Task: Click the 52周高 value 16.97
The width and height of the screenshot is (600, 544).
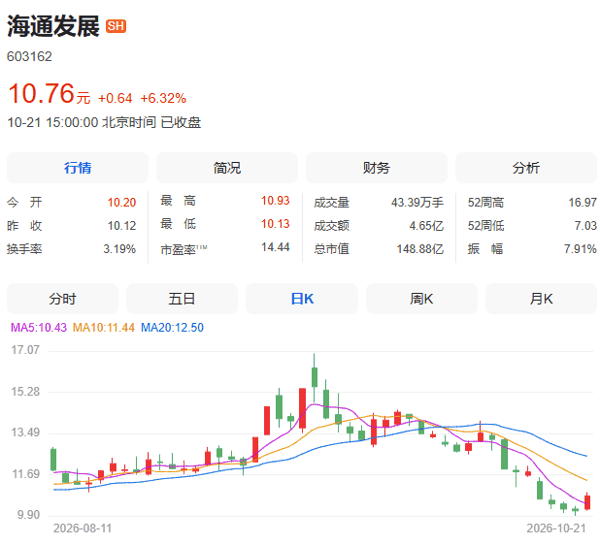Action: [x=582, y=202]
